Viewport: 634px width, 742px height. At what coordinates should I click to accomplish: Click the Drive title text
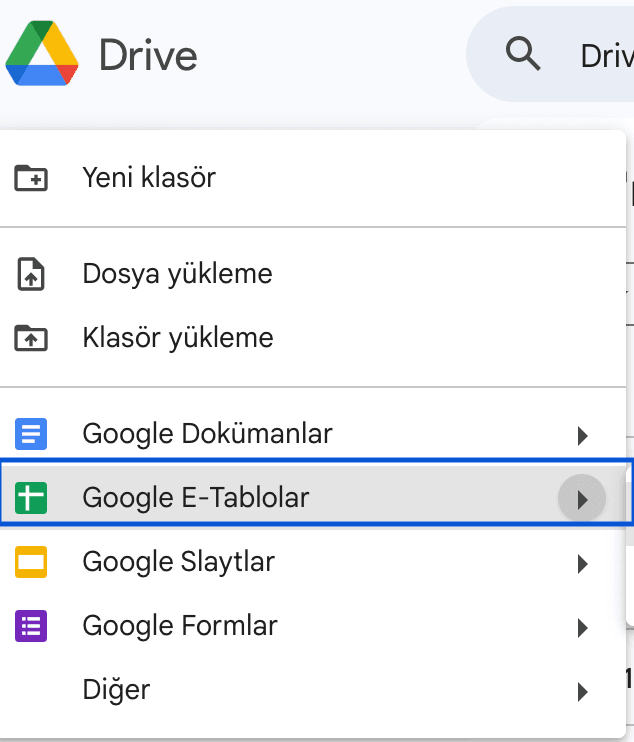[x=148, y=55]
